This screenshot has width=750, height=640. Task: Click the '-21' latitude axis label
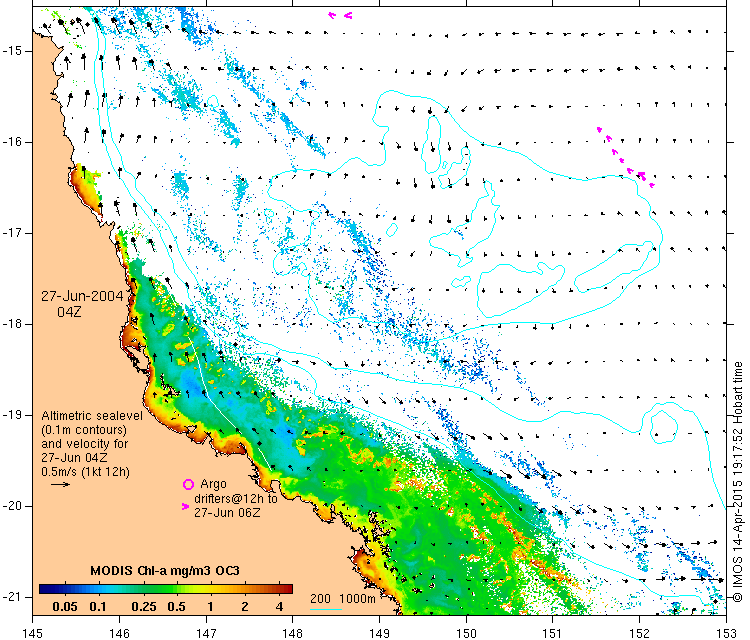click(x=11, y=596)
